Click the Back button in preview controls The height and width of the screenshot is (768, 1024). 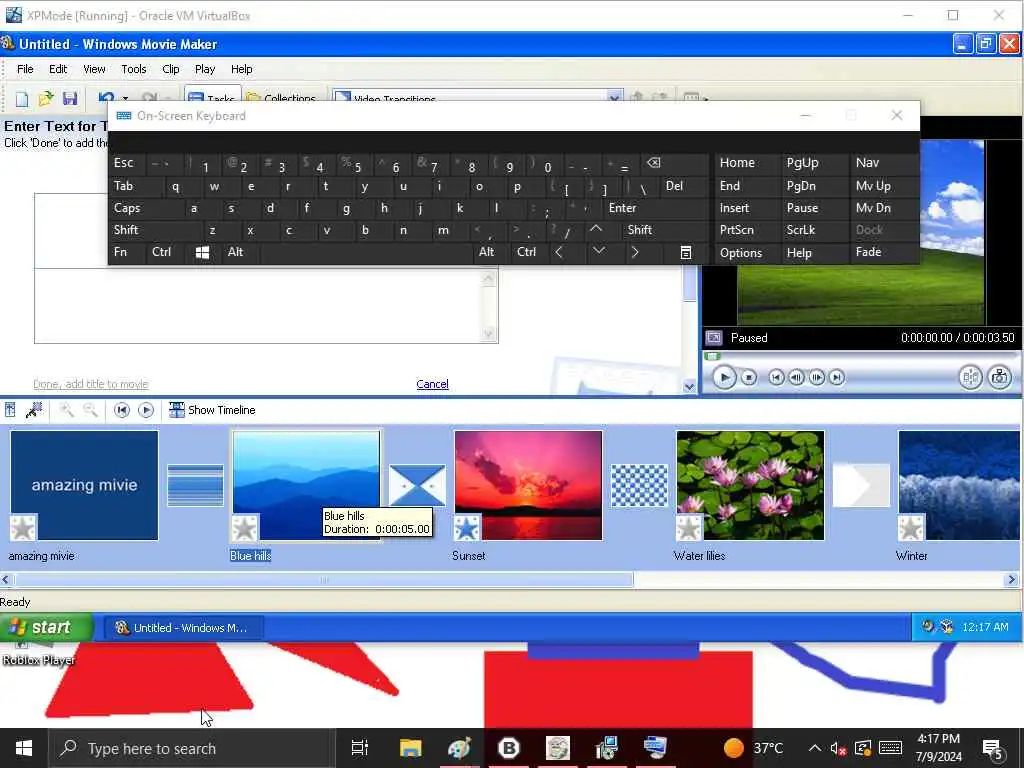click(x=776, y=377)
